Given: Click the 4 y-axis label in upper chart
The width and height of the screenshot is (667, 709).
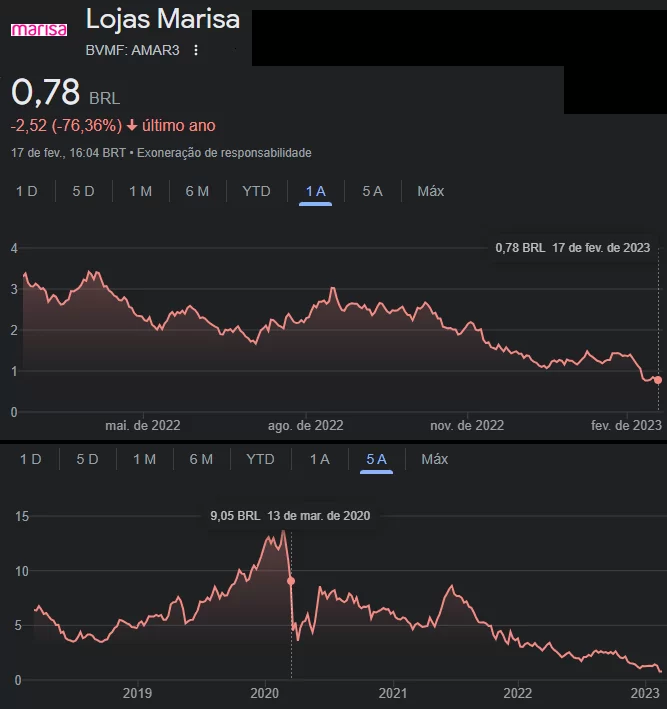Looking at the screenshot, I should point(14,248).
